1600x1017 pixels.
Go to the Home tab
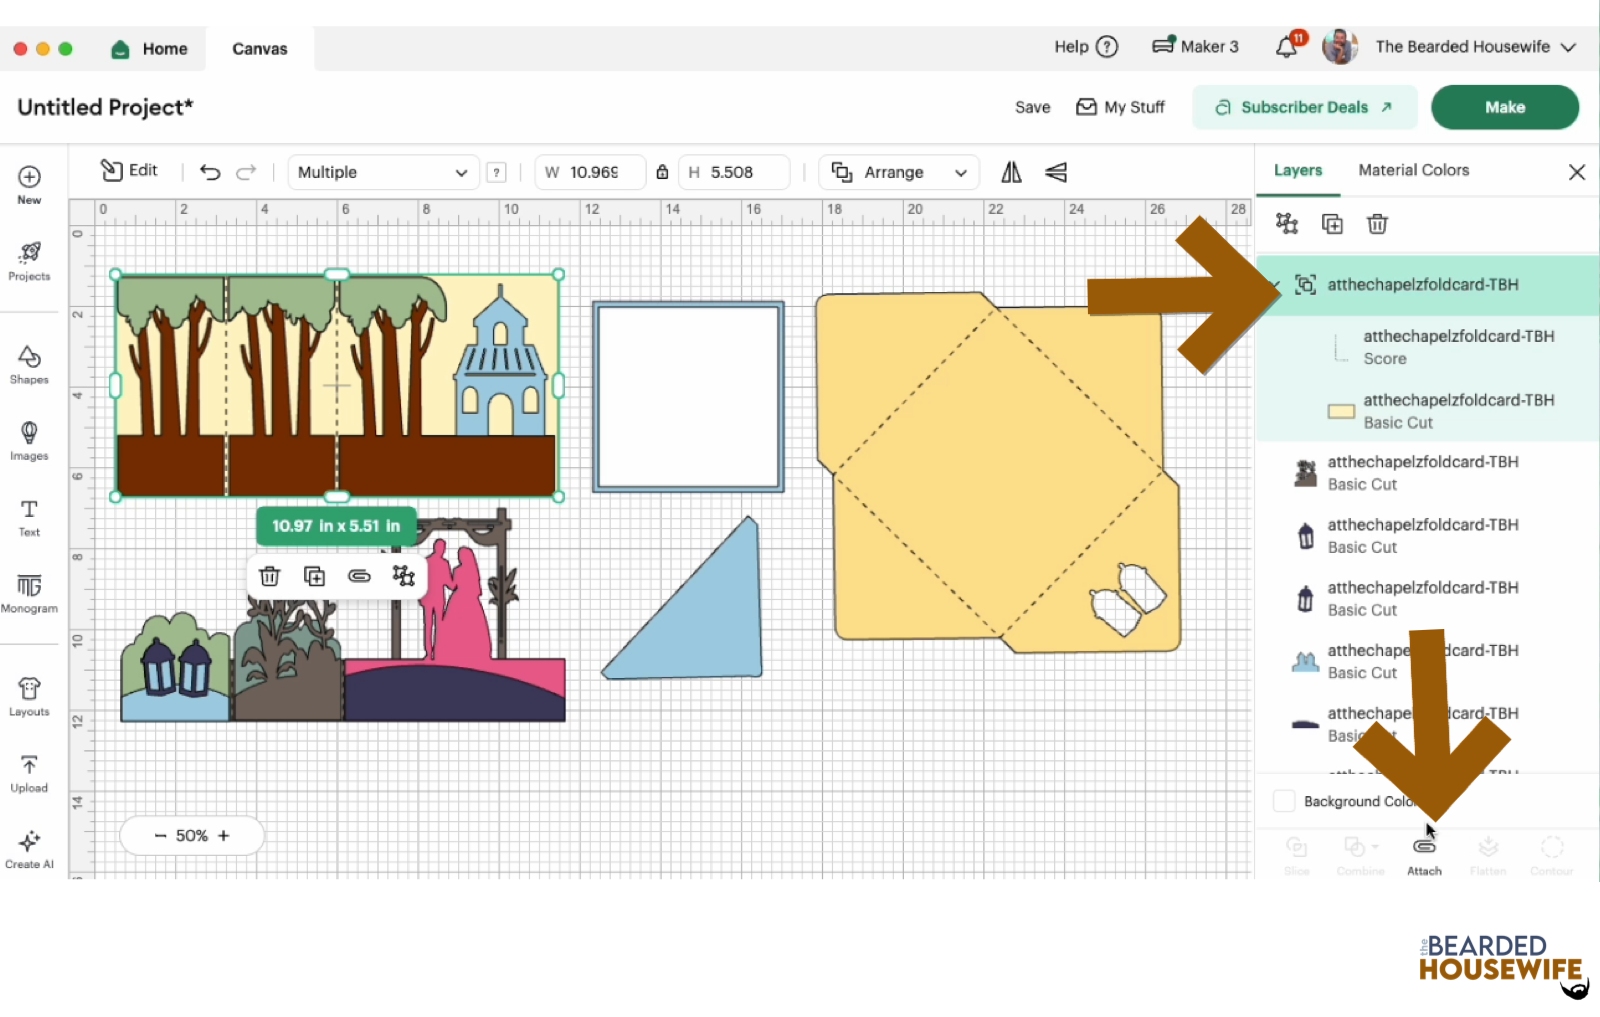[150, 48]
